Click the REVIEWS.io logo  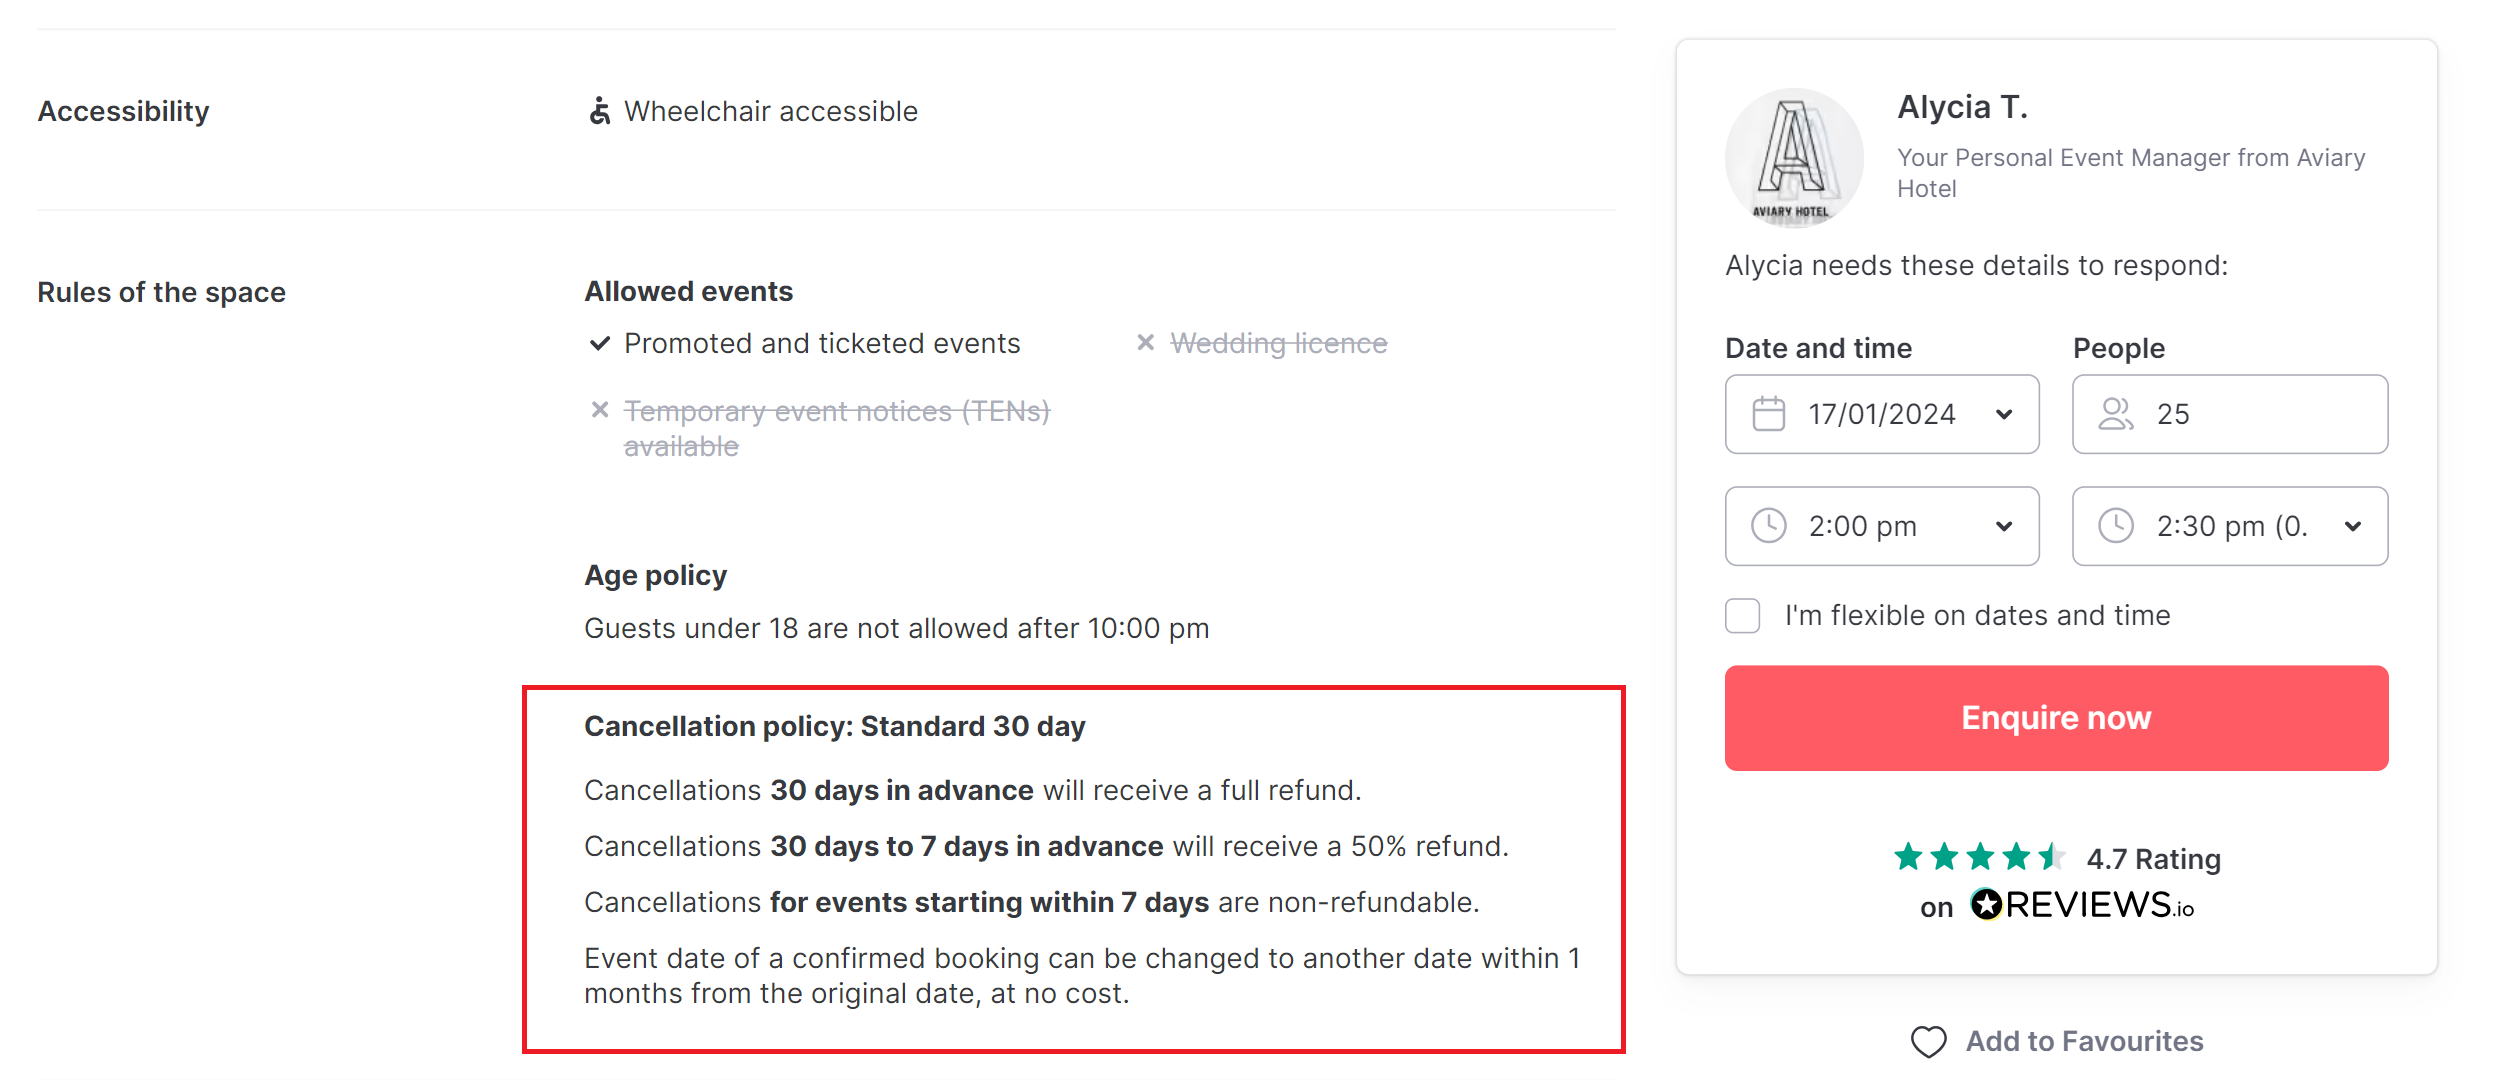[2082, 905]
